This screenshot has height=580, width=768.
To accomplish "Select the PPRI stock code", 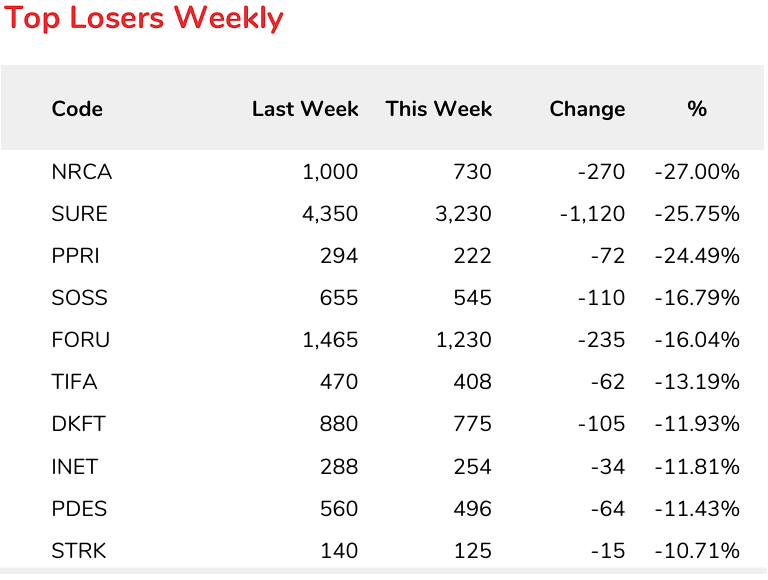I will [76, 256].
